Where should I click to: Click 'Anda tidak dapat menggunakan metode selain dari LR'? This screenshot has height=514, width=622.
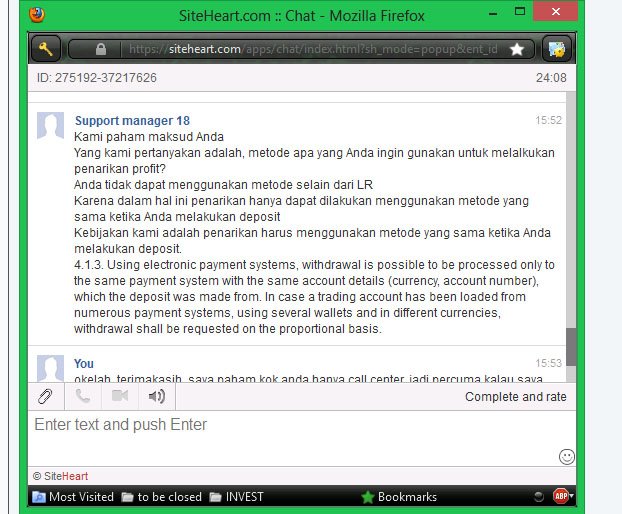223,185
